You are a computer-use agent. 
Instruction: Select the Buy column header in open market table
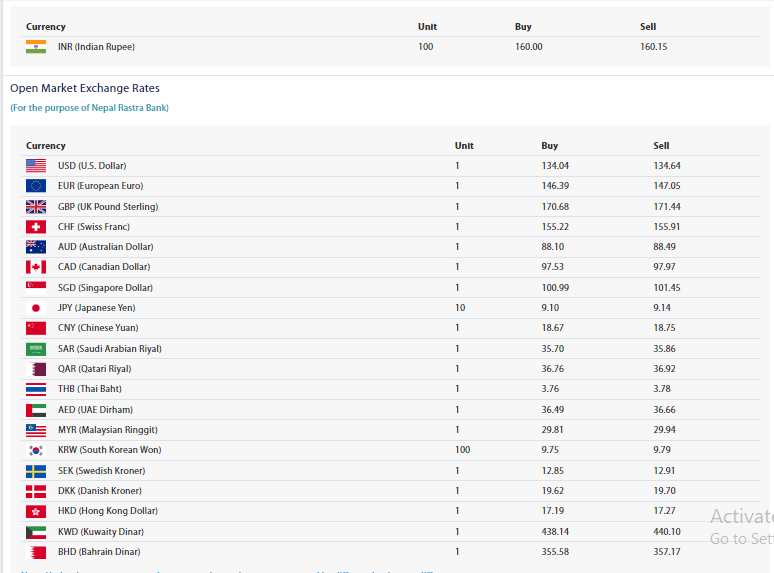point(550,146)
